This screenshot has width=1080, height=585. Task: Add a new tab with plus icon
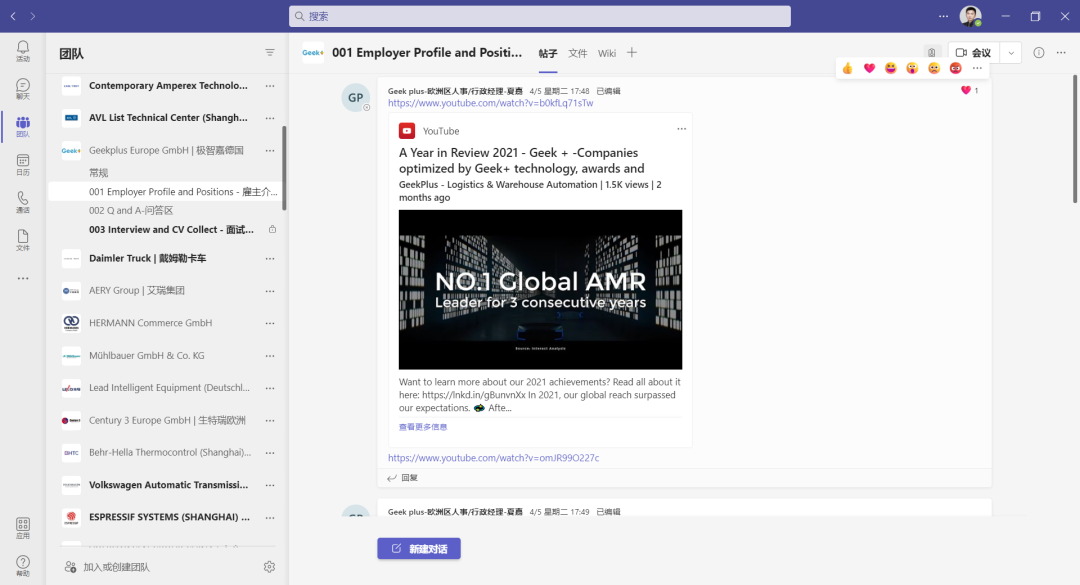click(x=632, y=52)
